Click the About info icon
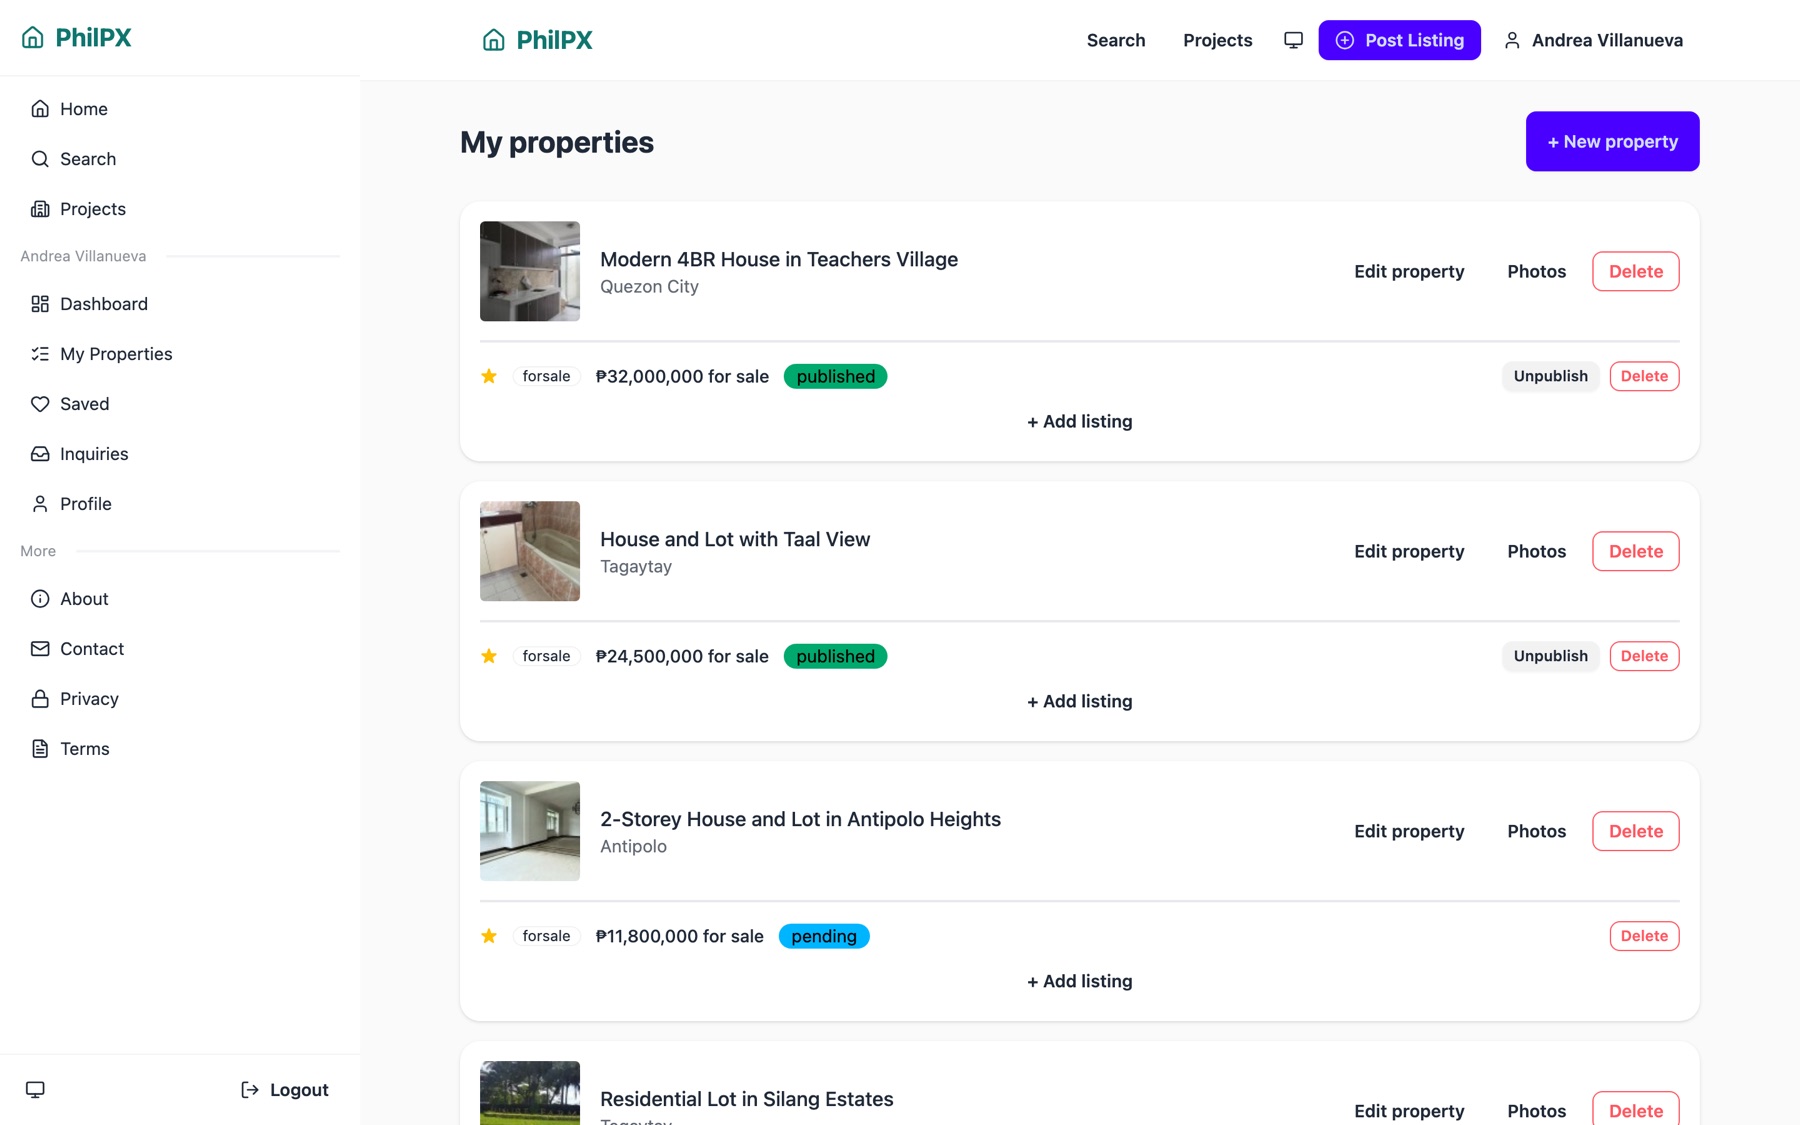 click(40, 599)
